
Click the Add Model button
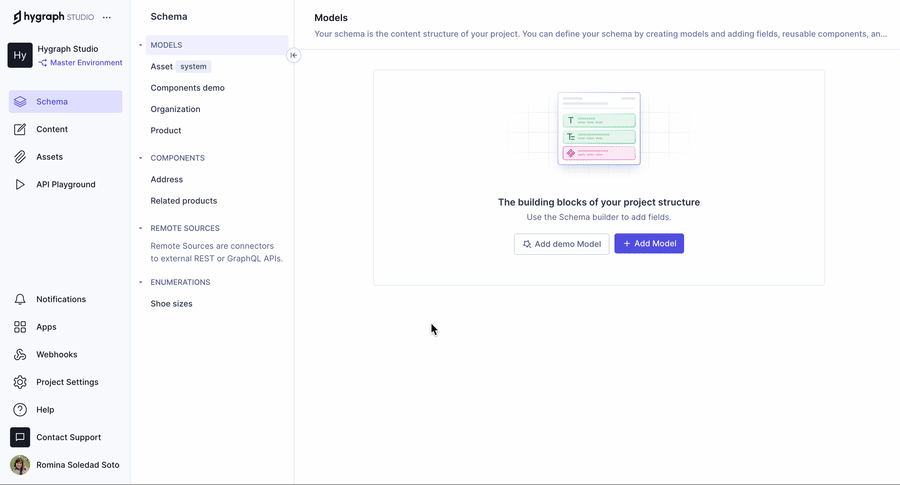(649, 243)
